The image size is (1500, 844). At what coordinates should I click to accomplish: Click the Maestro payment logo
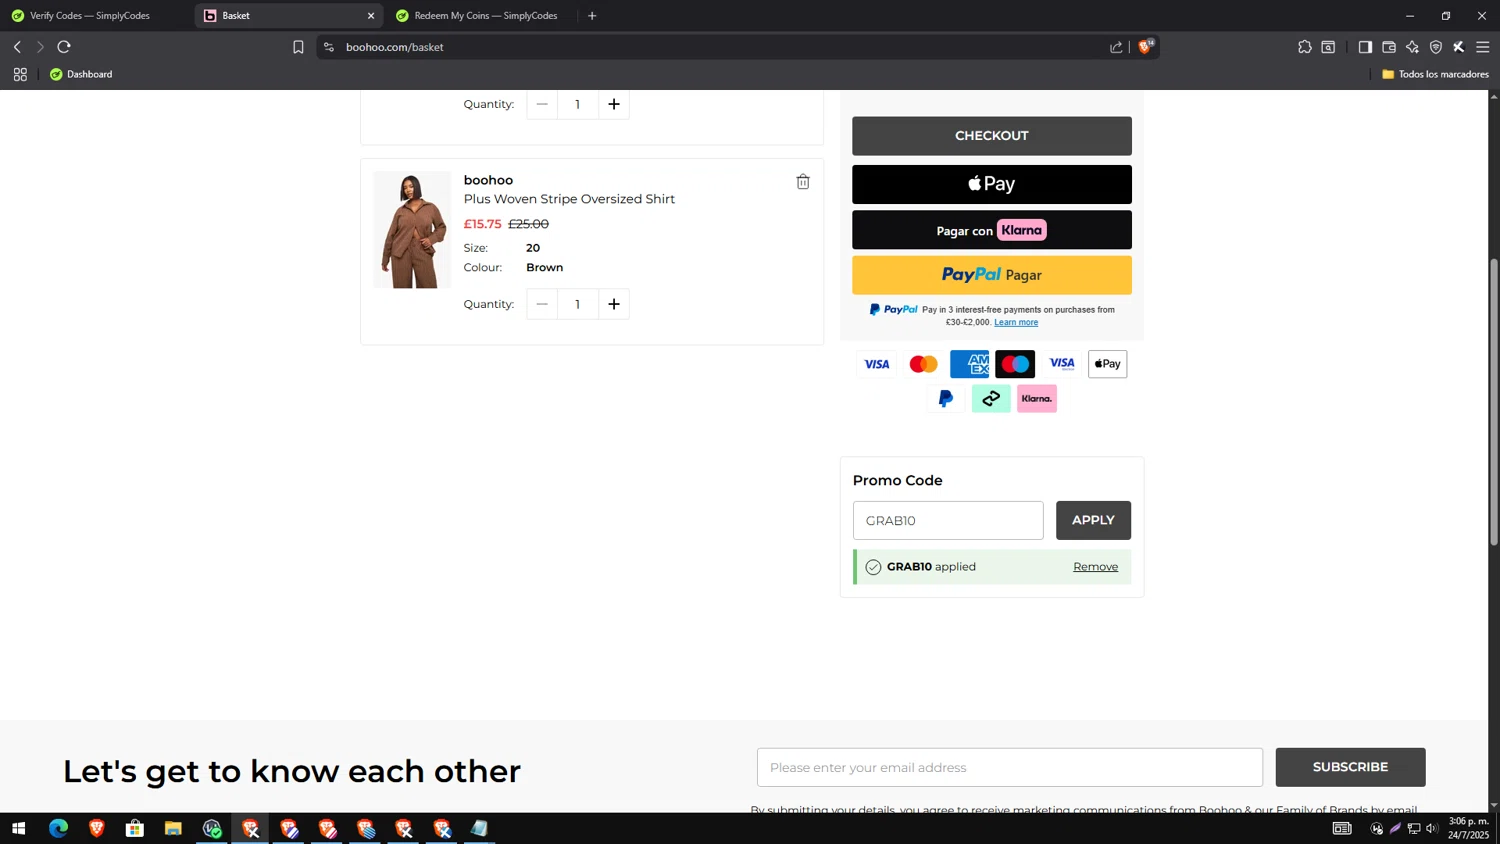[x=1015, y=364]
